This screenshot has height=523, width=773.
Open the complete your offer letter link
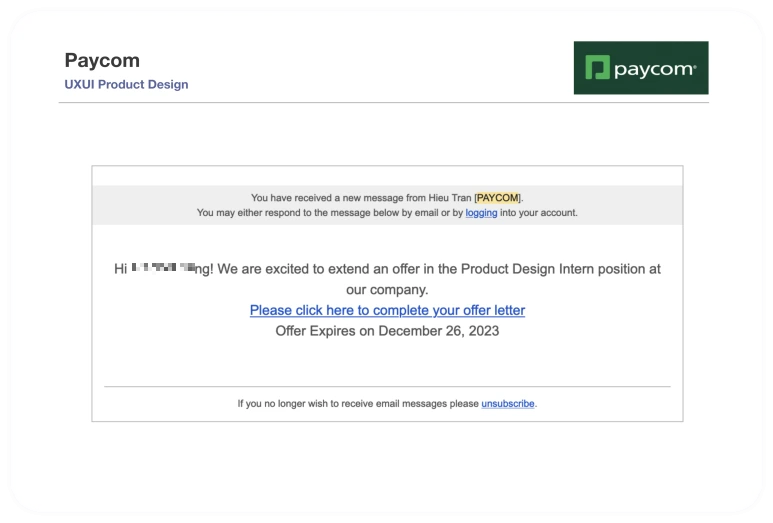point(387,310)
